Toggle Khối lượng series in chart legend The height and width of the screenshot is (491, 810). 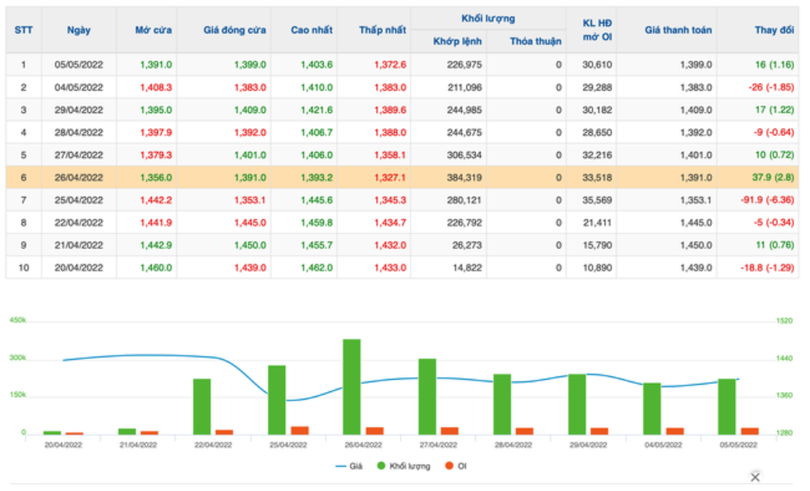click(401, 465)
